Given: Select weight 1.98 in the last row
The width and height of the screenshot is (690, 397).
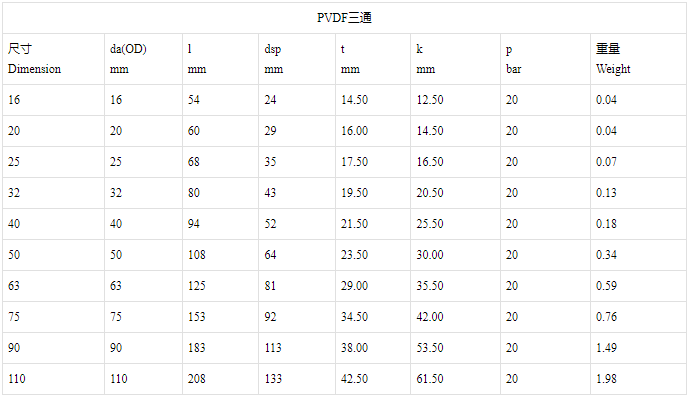Looking at the screenshot, I should [606, 379].
